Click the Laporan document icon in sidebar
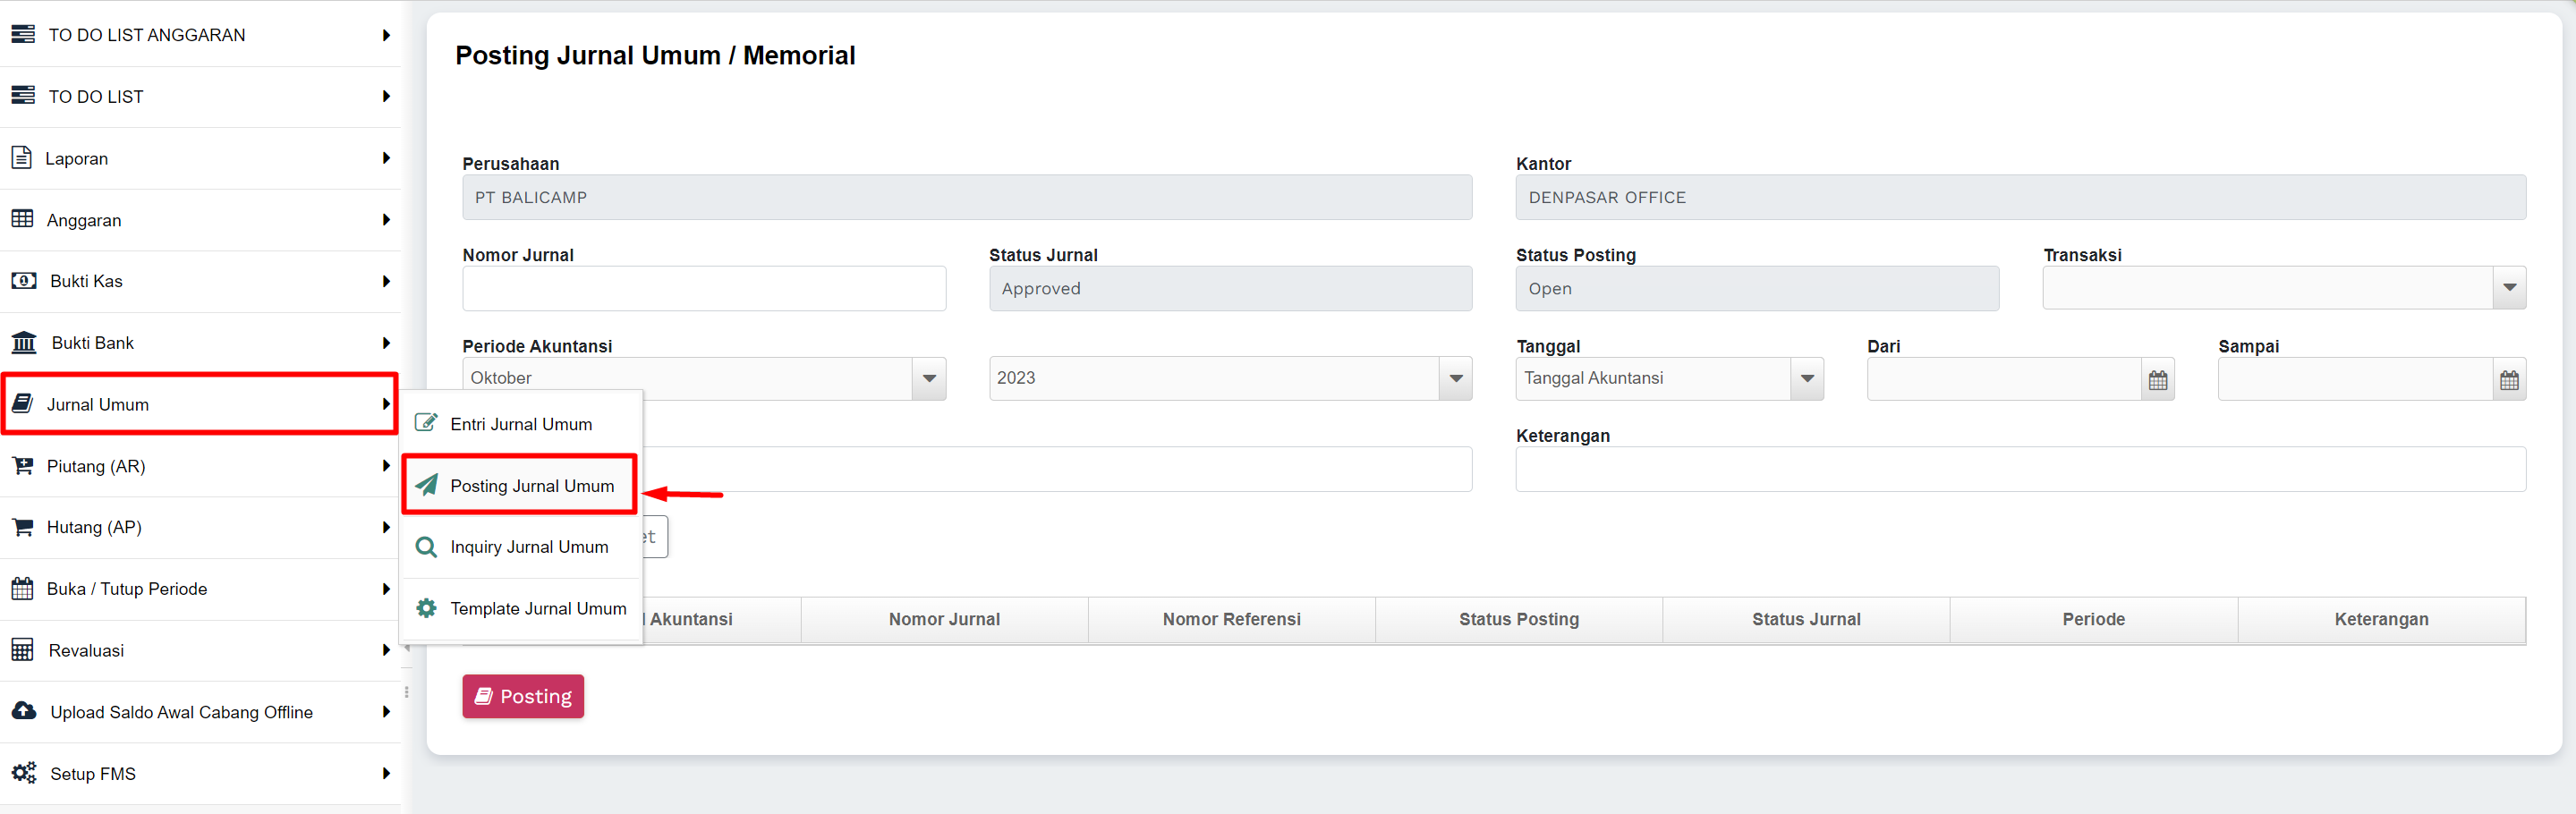Image resolution: width=2576 pixels, height=814 pixels. point(22,158)
